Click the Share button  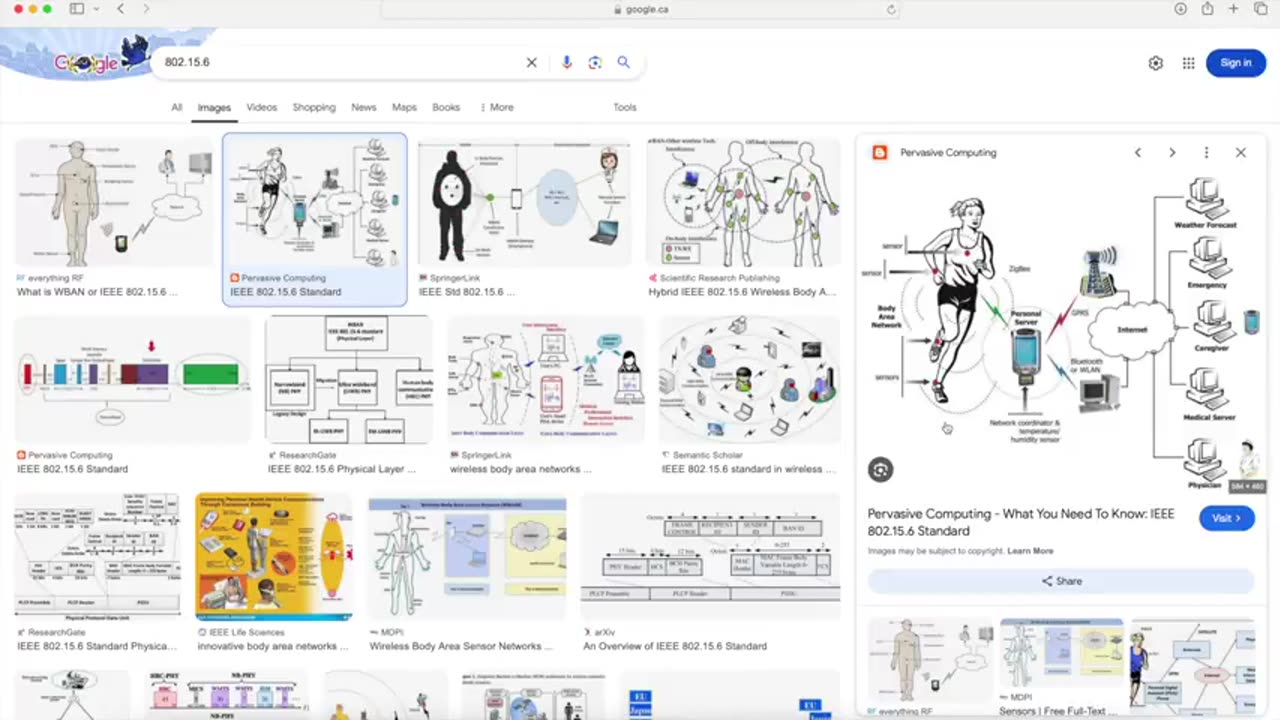(x=1061, y=581)
